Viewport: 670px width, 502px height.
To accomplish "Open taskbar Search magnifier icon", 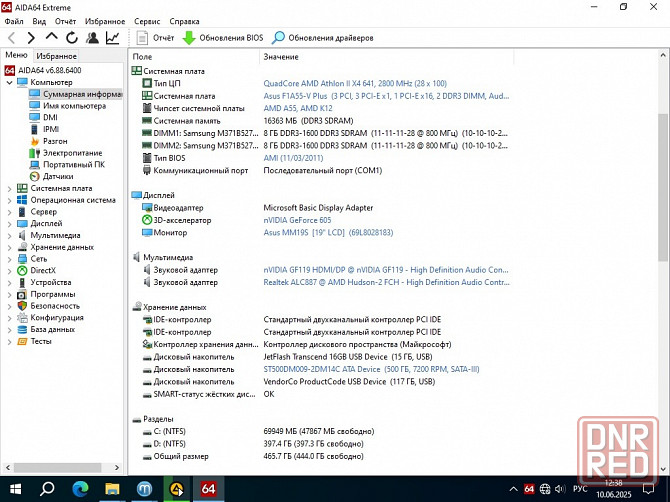I will click(47, 489).
